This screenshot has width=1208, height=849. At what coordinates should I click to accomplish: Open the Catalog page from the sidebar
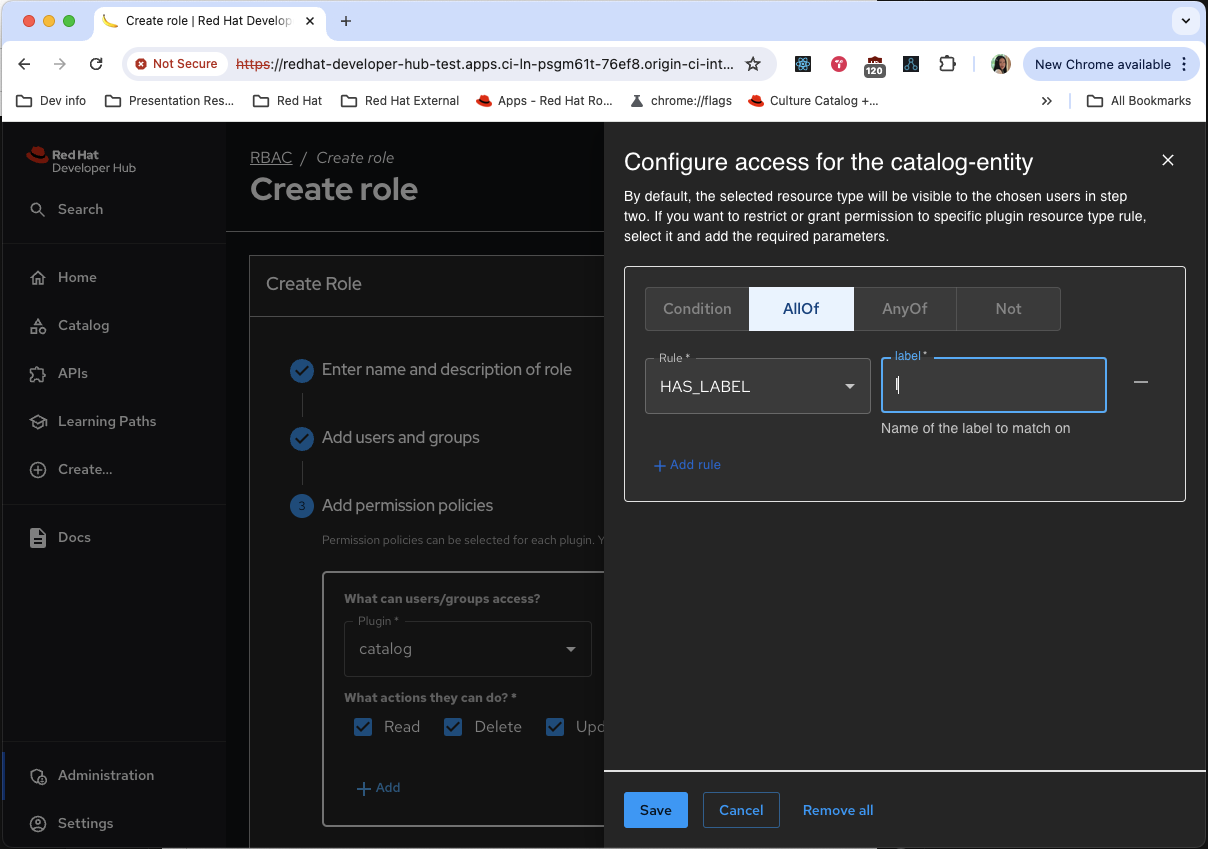83,325
